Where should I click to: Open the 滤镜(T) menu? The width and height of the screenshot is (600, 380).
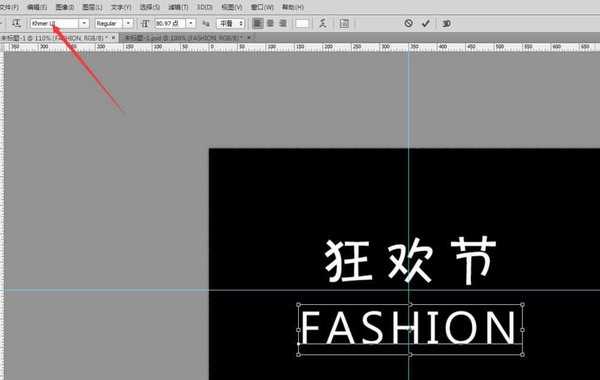[x=178, y=7]
